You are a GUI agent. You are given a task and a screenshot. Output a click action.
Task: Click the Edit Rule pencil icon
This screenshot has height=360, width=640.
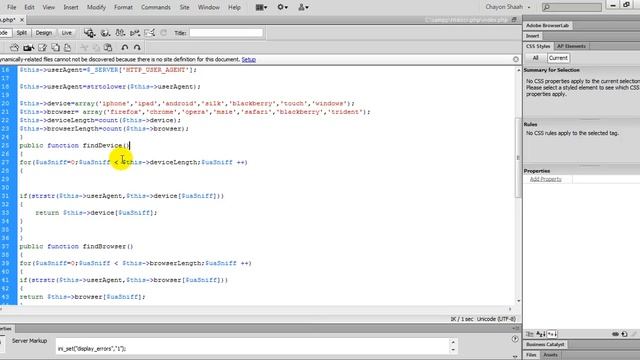click(x=633, y=334)
